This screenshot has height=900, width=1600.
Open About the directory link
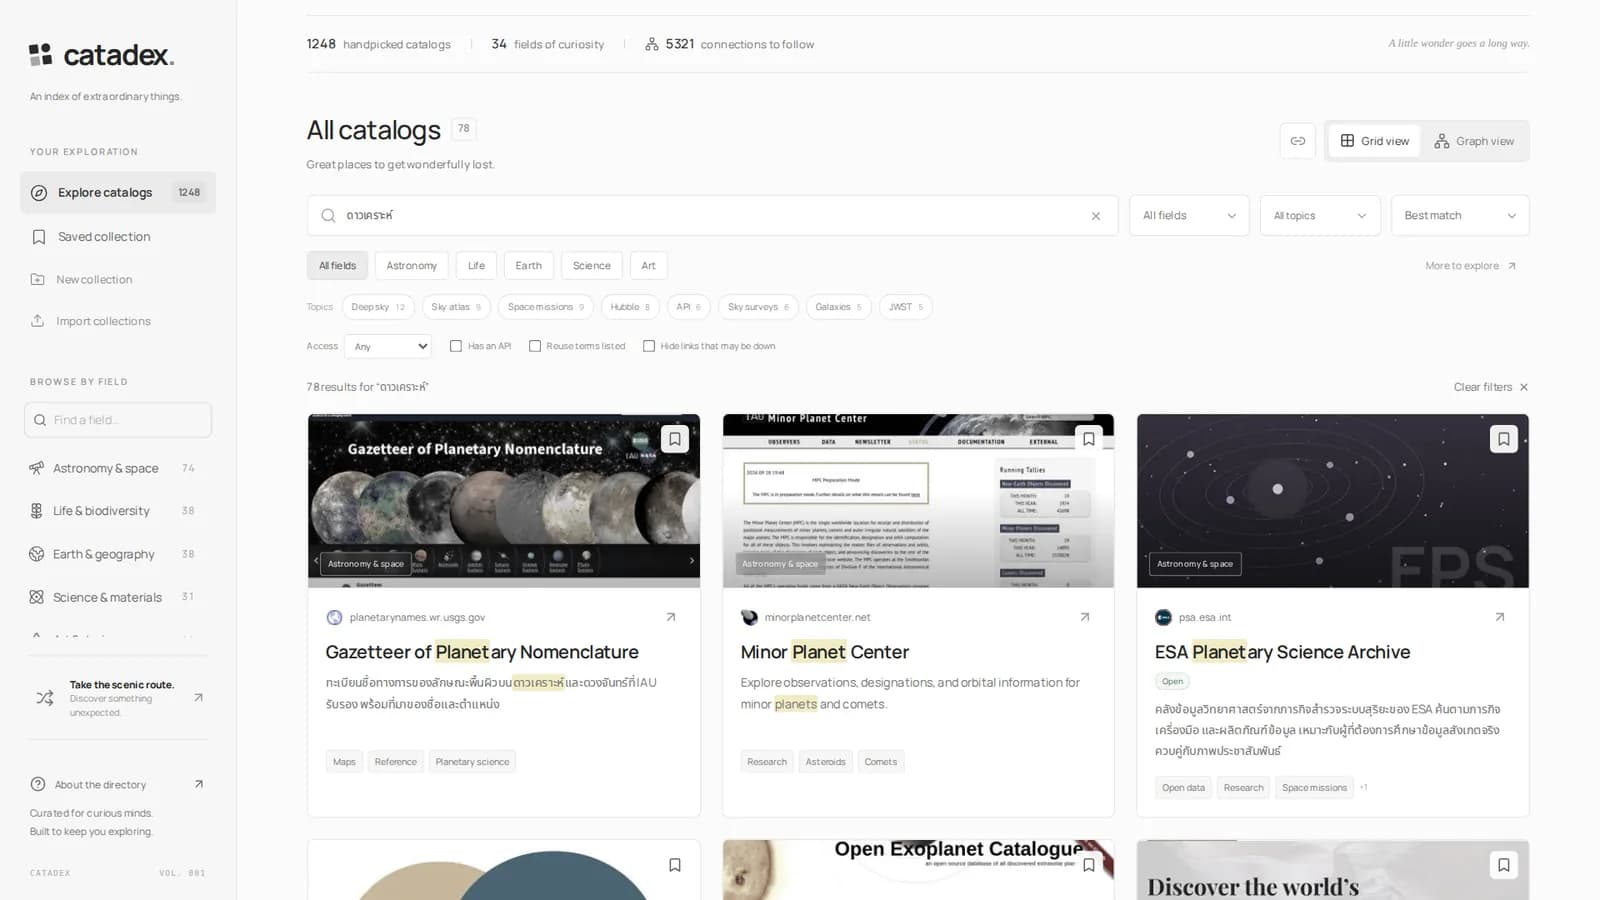tap(117, 785)
